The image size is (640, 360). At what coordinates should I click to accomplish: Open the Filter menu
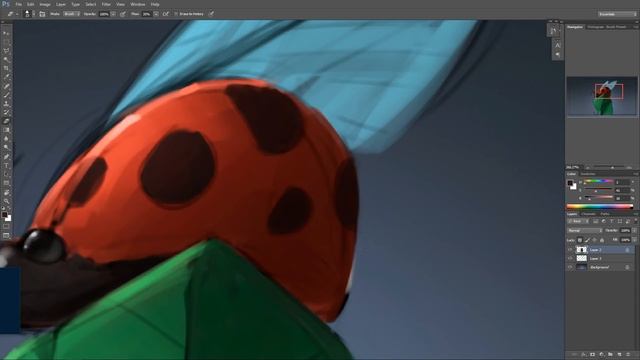(x=106, y=4)
